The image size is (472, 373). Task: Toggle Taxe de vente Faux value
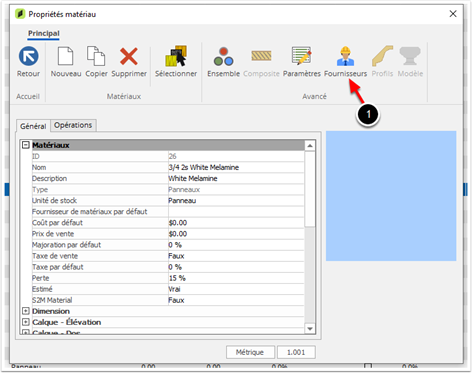(x=236, y=256)
